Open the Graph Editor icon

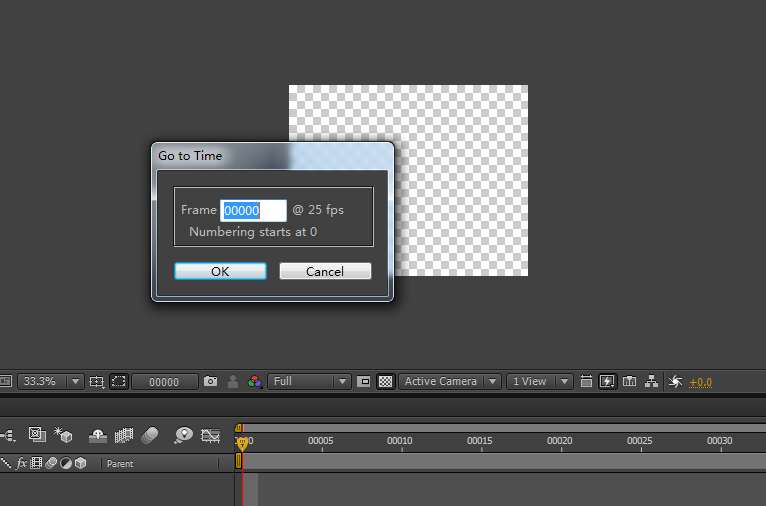tap(211, 435)
